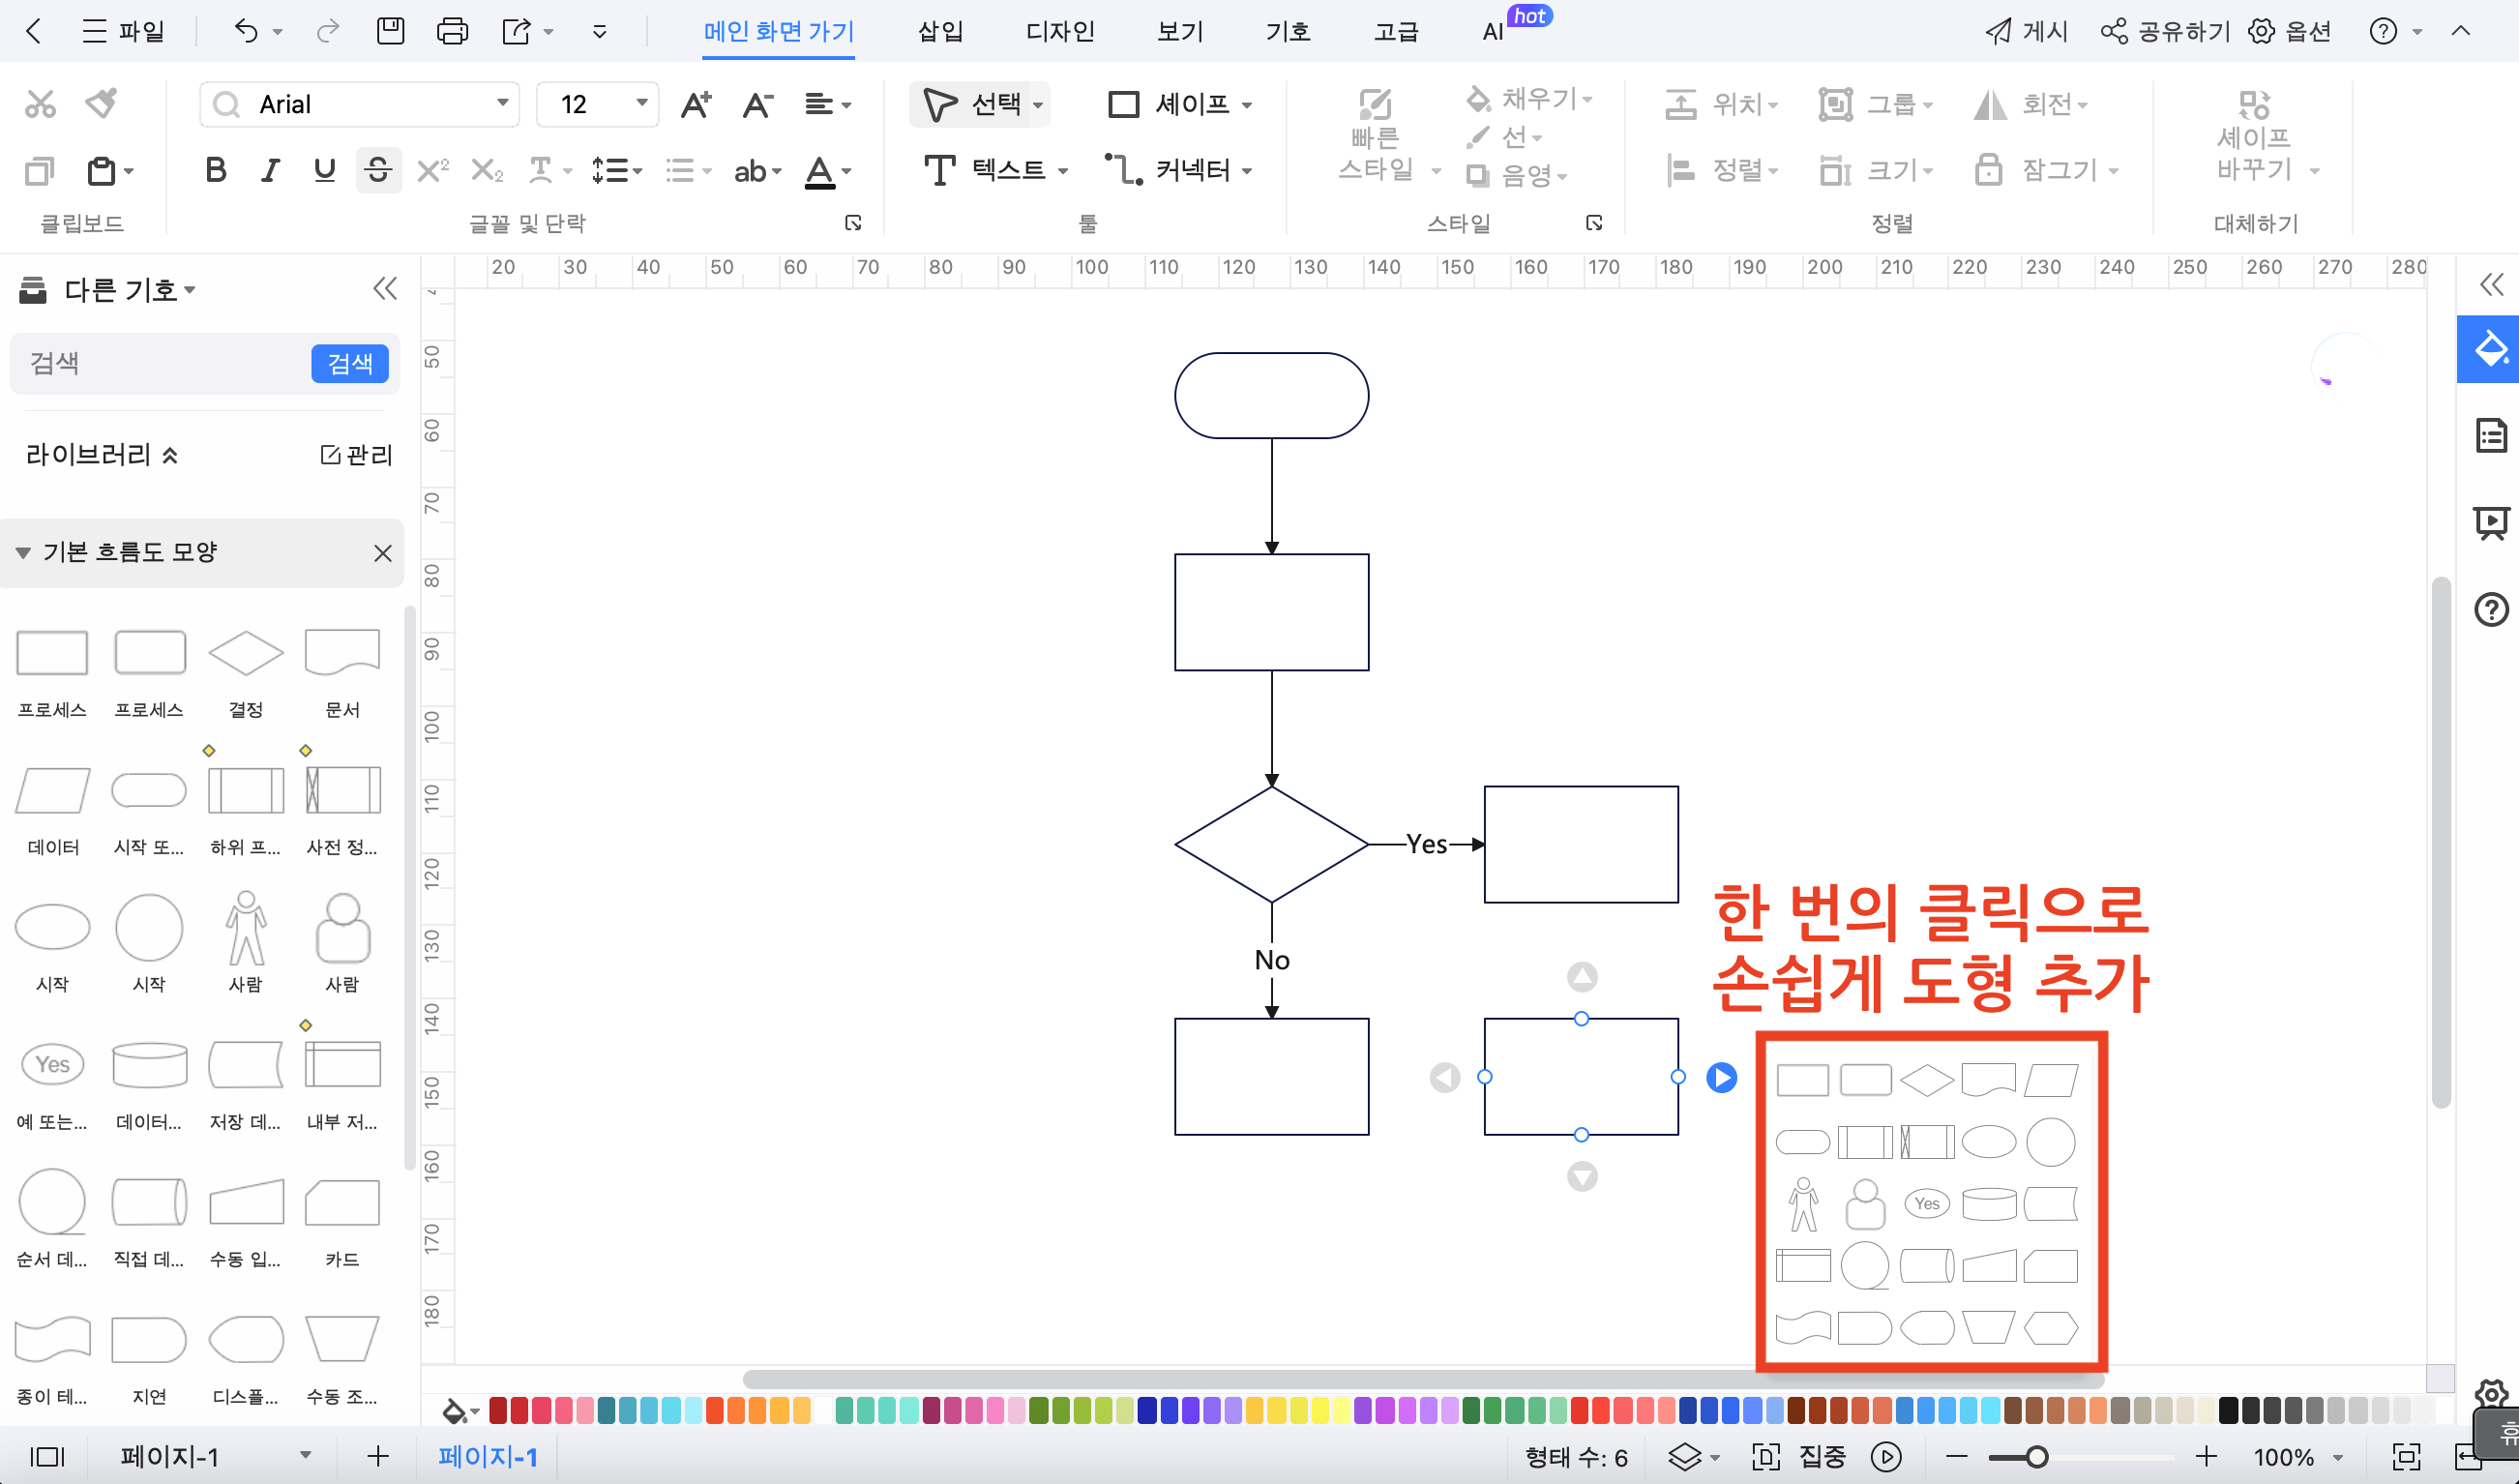
Task: Open the Fill style side panel icon
Action: (2490, 349)
